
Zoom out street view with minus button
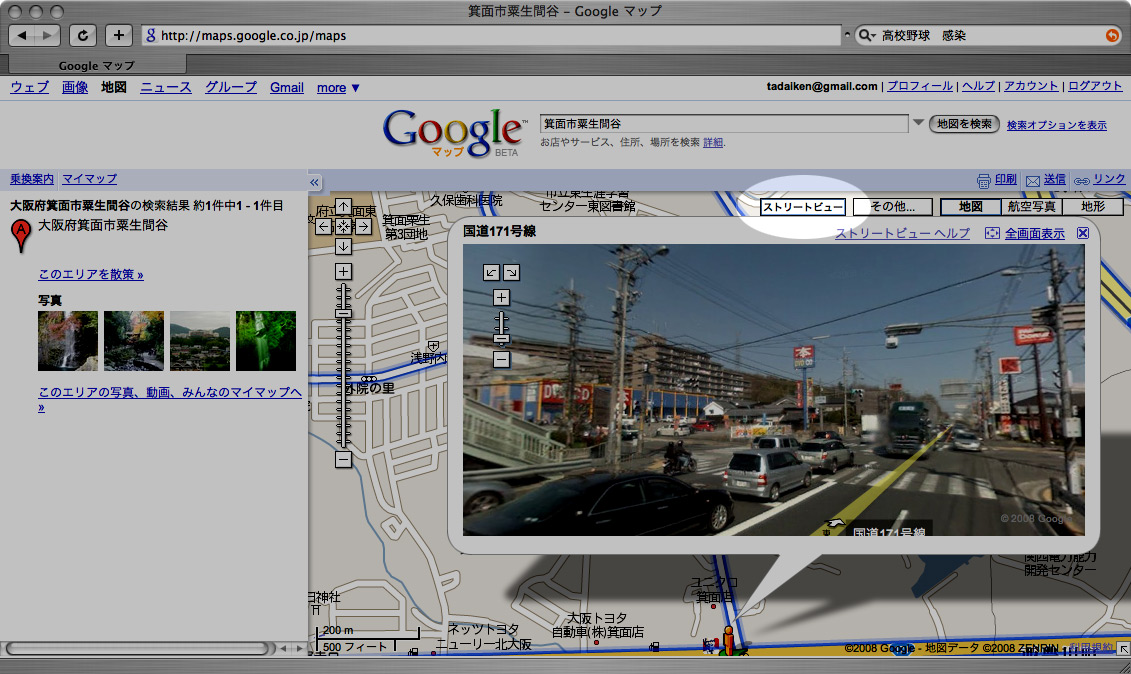[501, 359]
